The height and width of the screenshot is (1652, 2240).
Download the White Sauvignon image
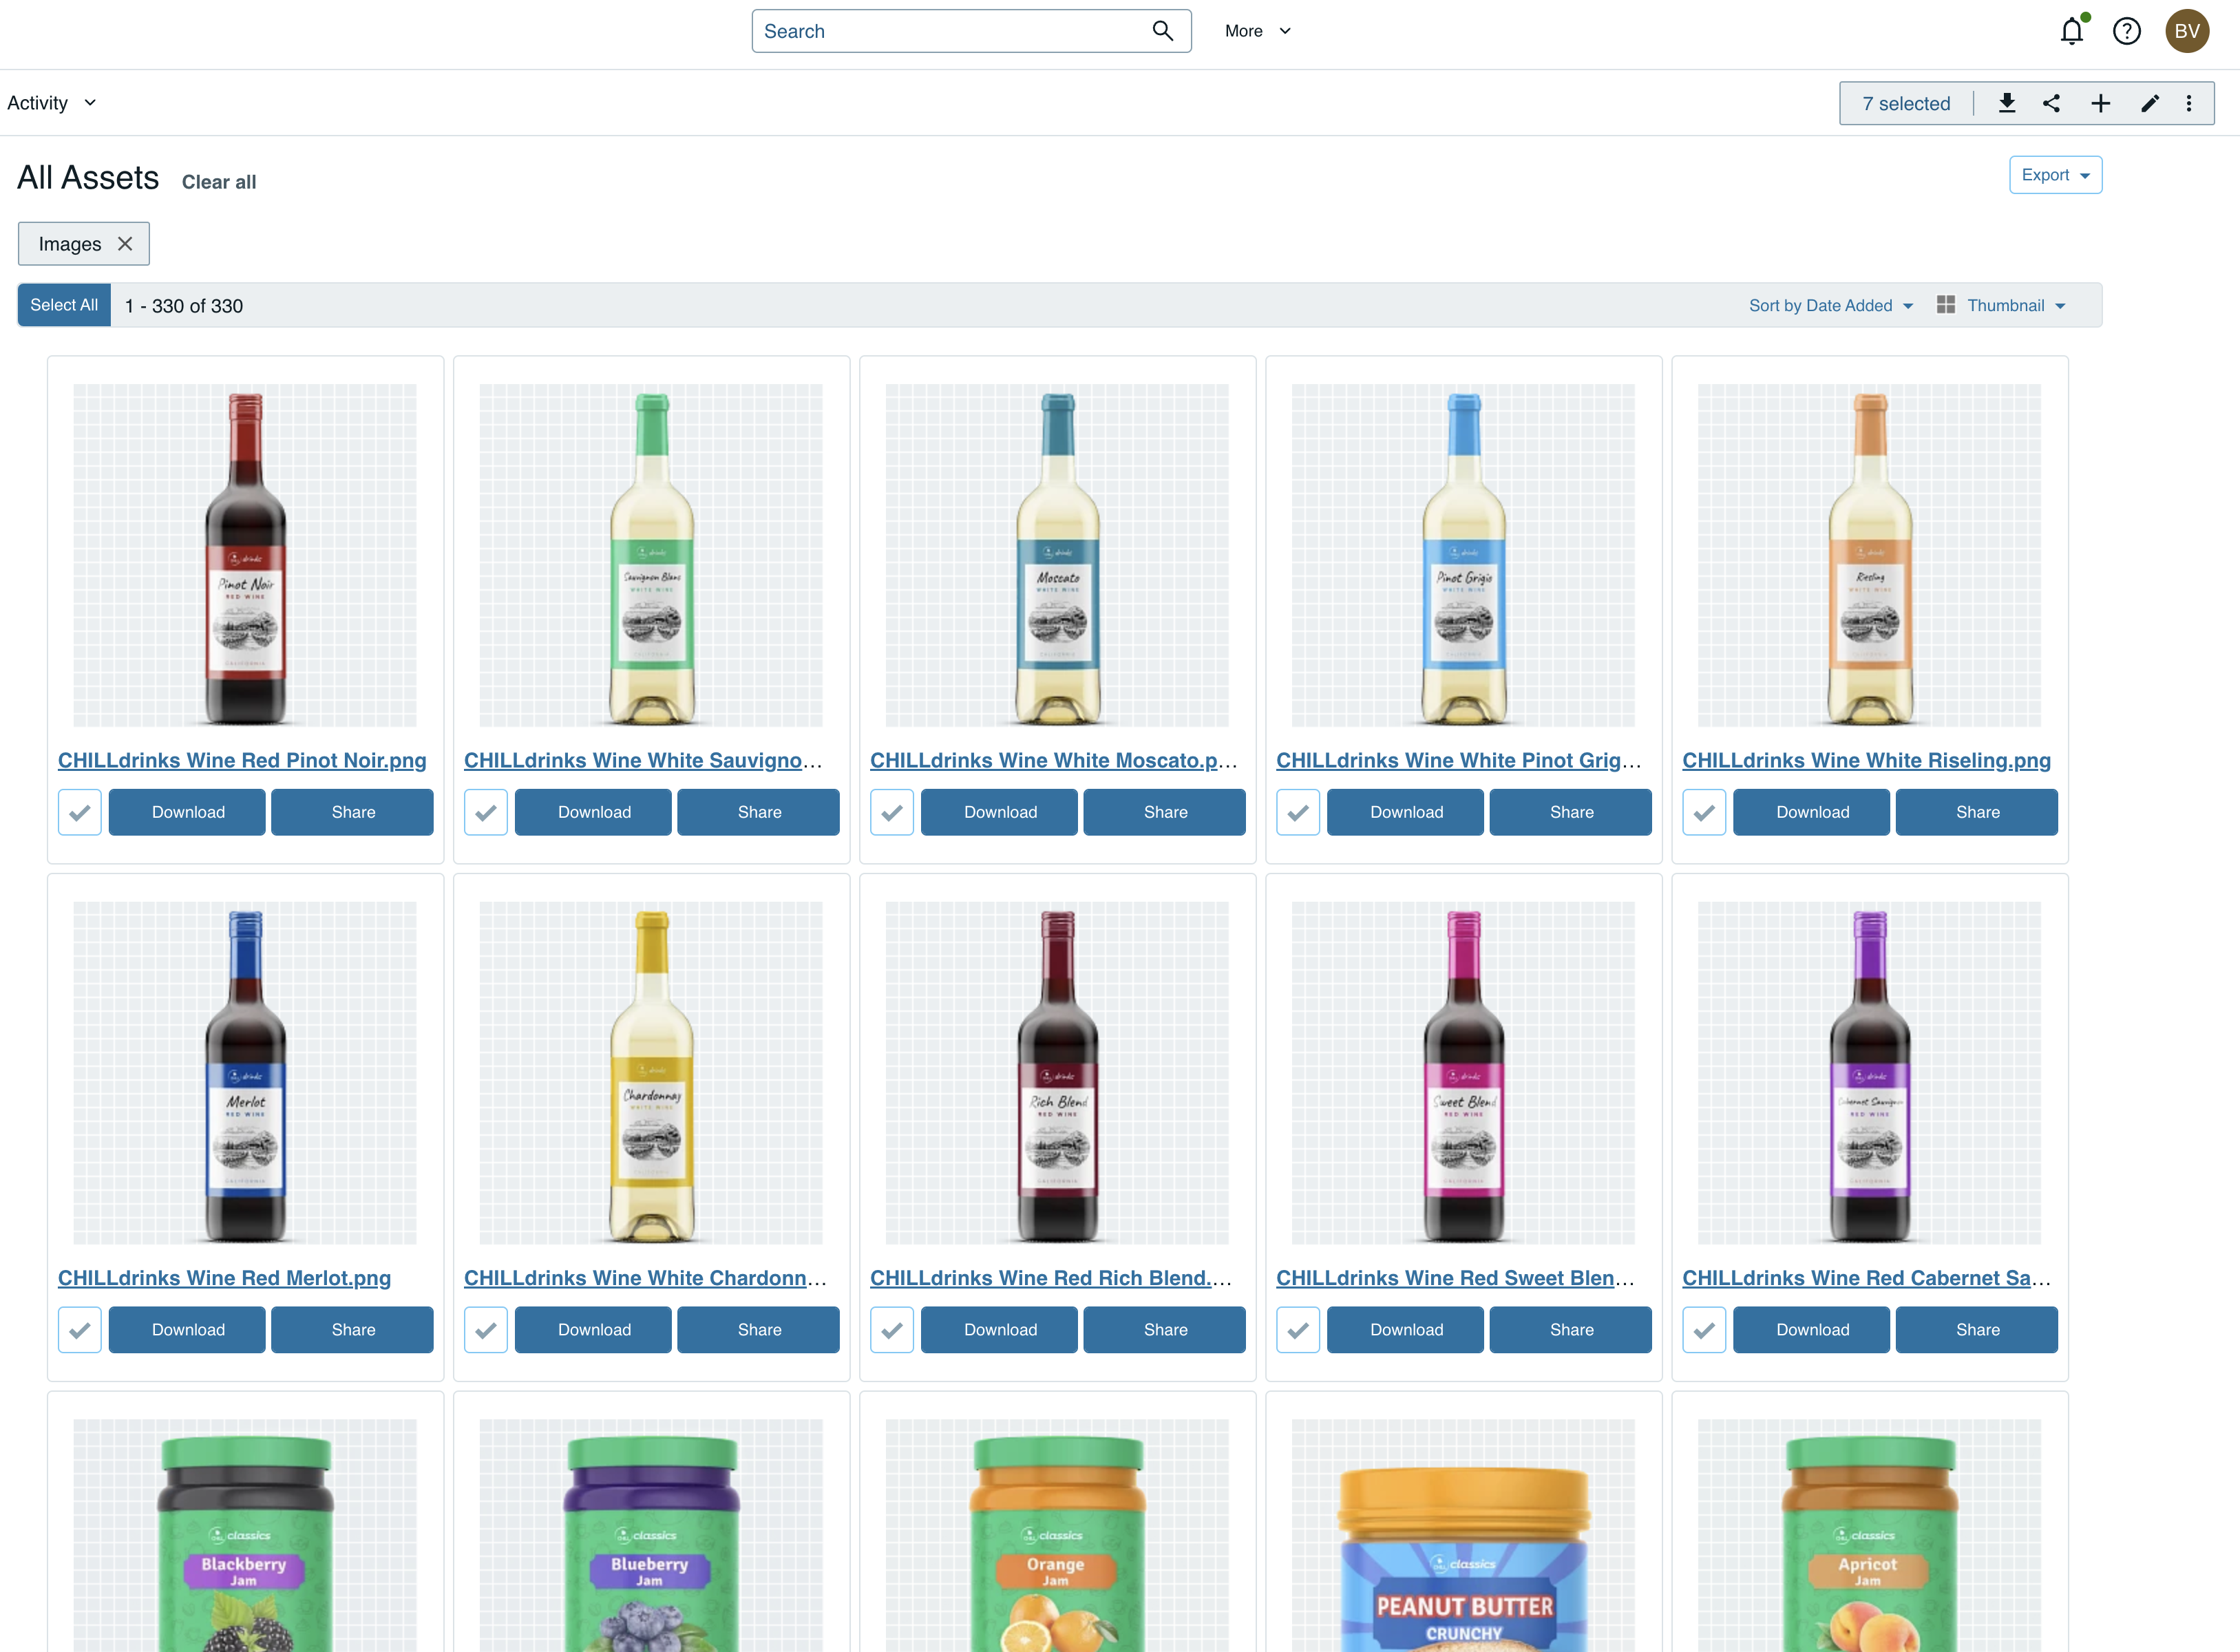(593, 812)
